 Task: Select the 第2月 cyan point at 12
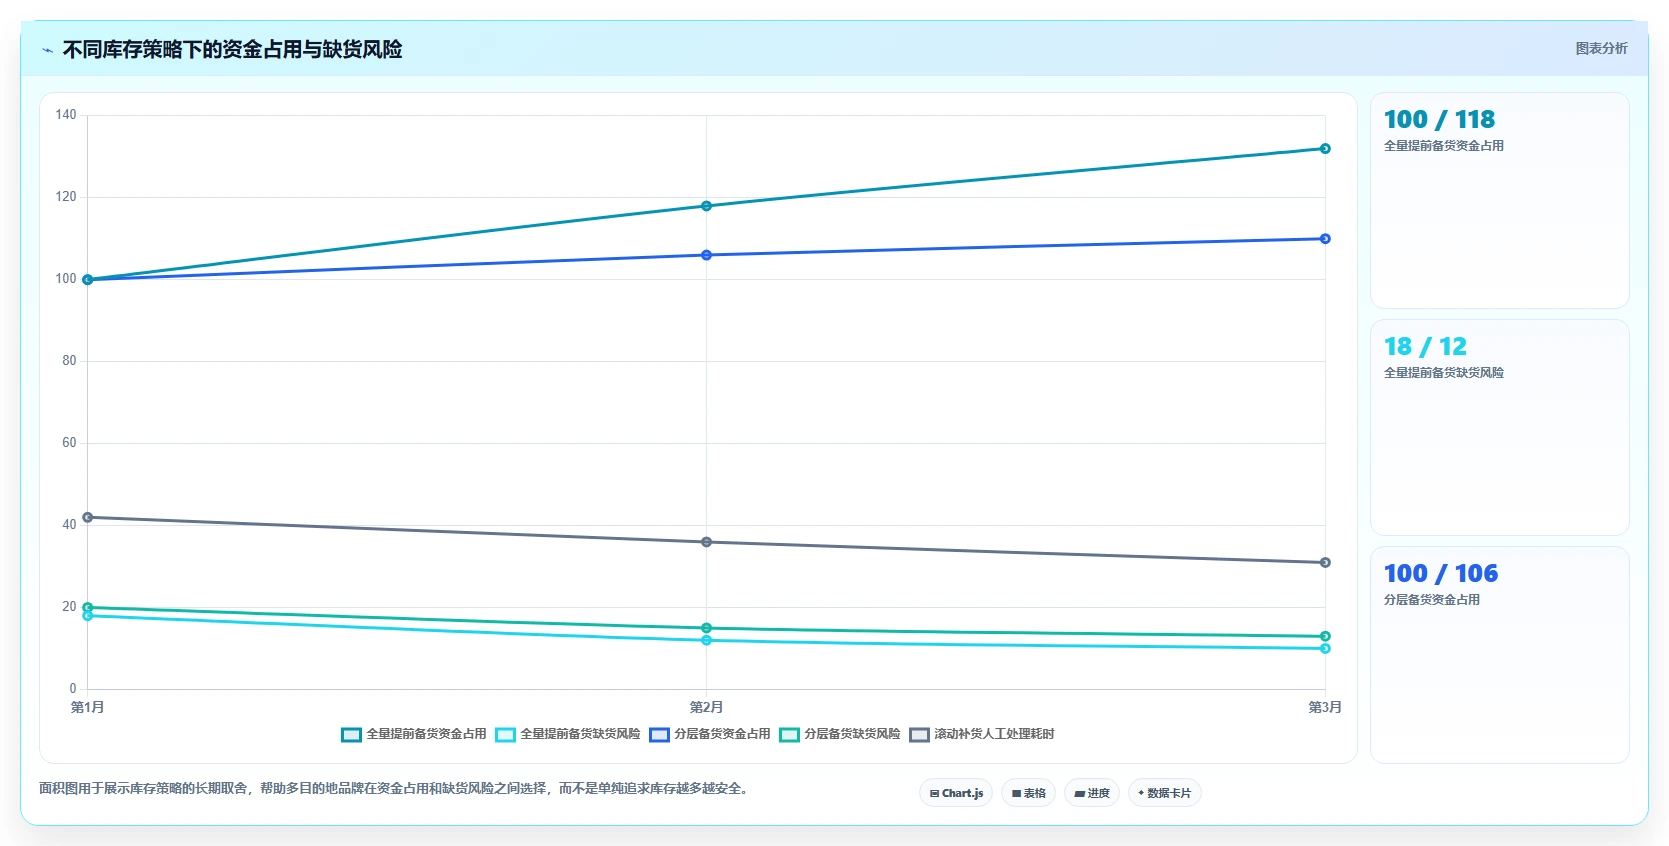706,640
